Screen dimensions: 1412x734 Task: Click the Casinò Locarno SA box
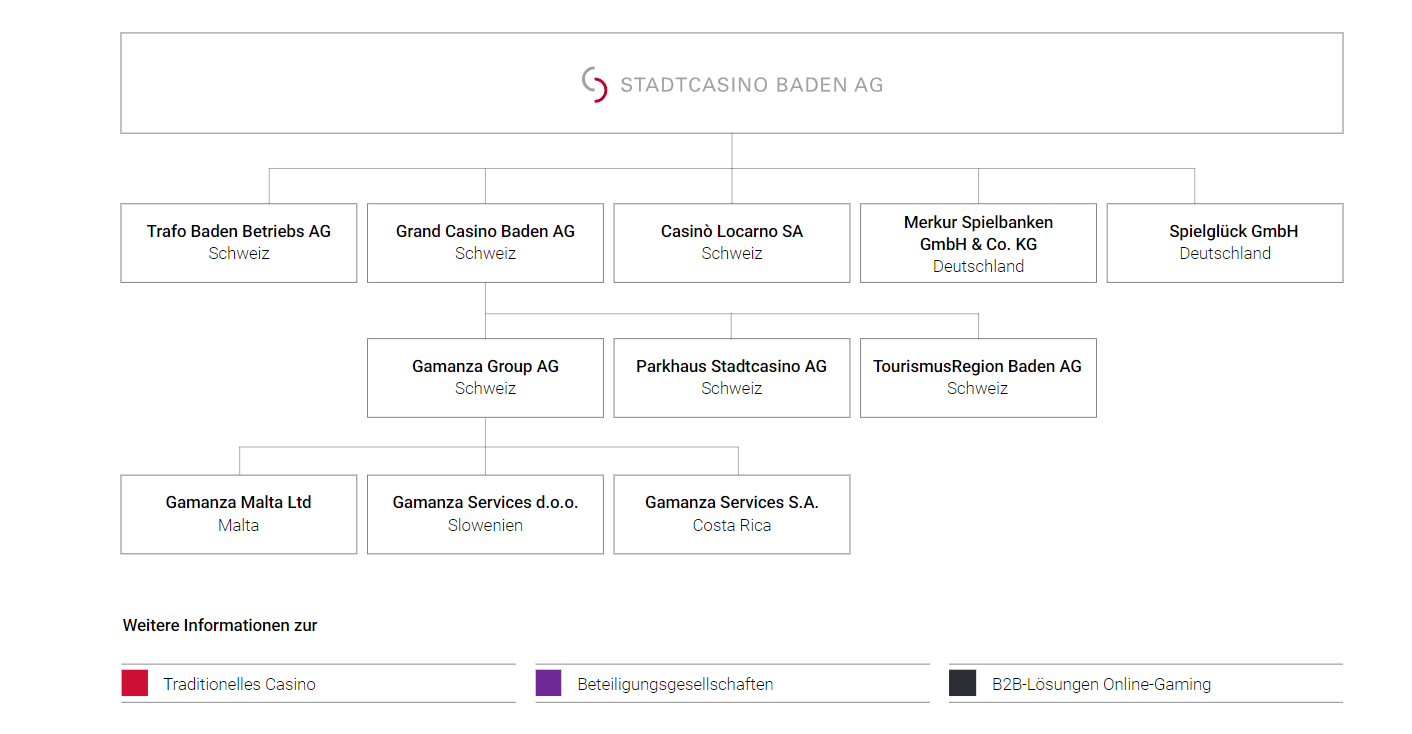click(x=732, y=243)
